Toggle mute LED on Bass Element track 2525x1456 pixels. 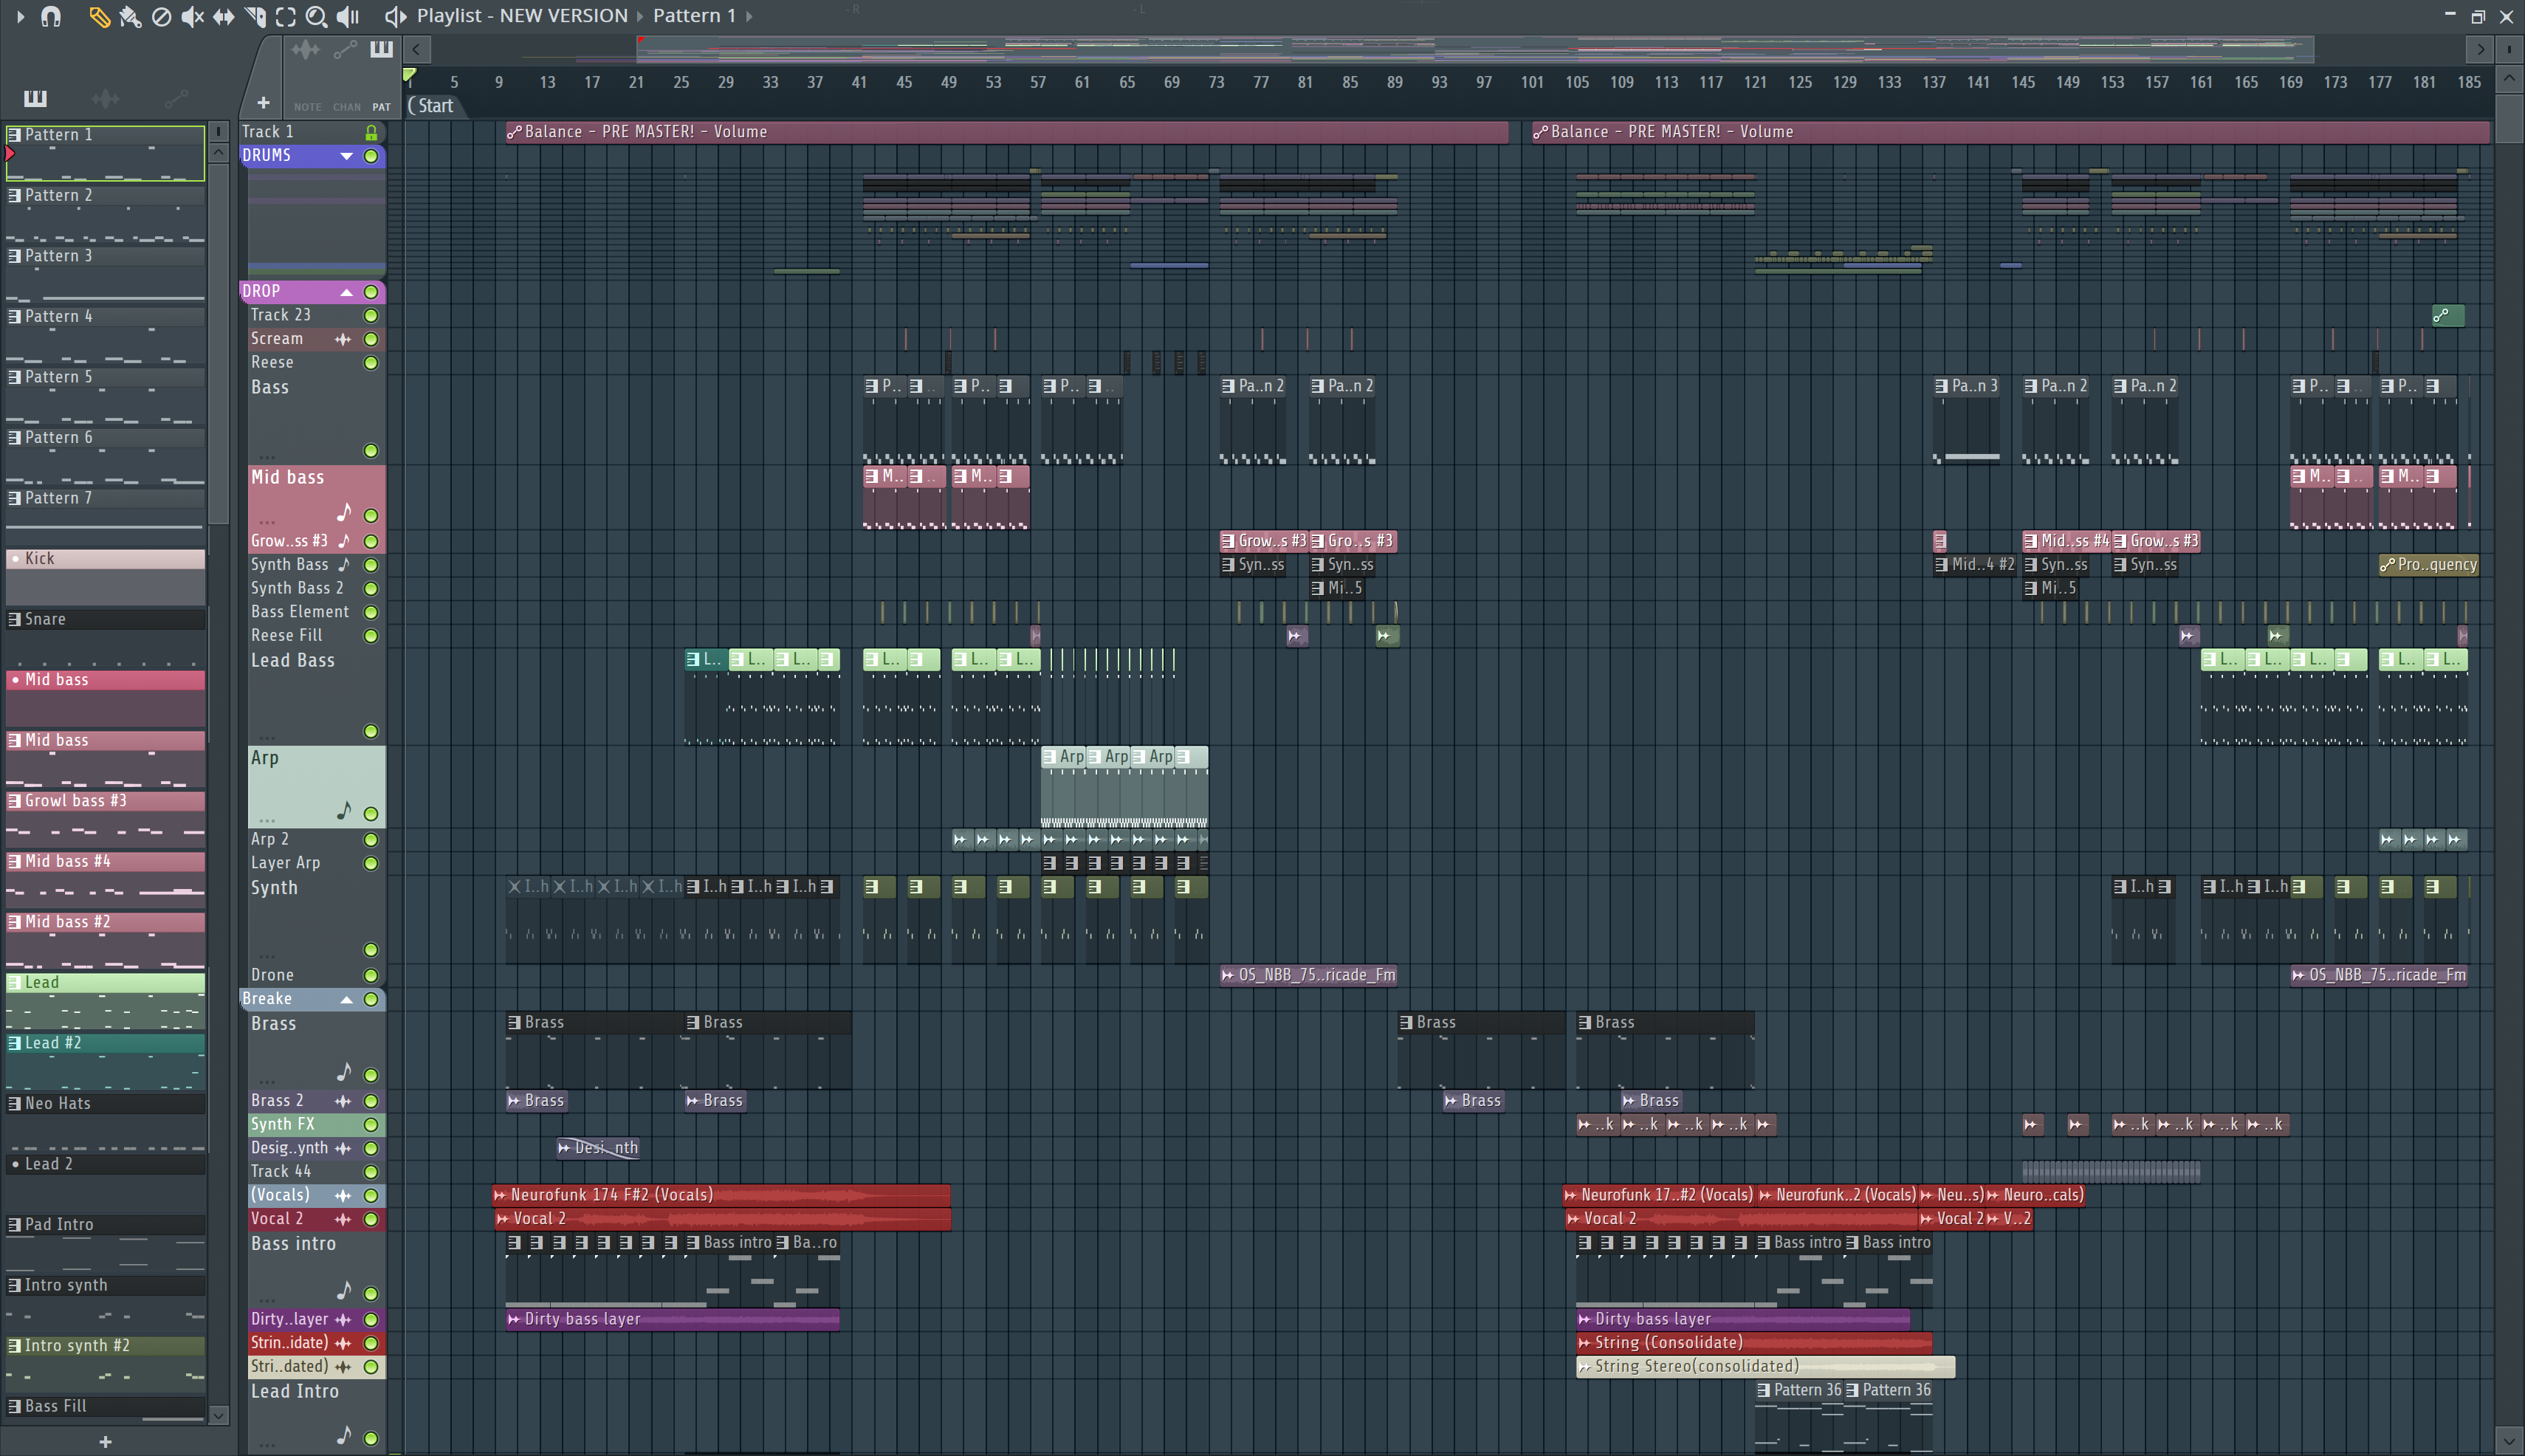click(371, 612)
